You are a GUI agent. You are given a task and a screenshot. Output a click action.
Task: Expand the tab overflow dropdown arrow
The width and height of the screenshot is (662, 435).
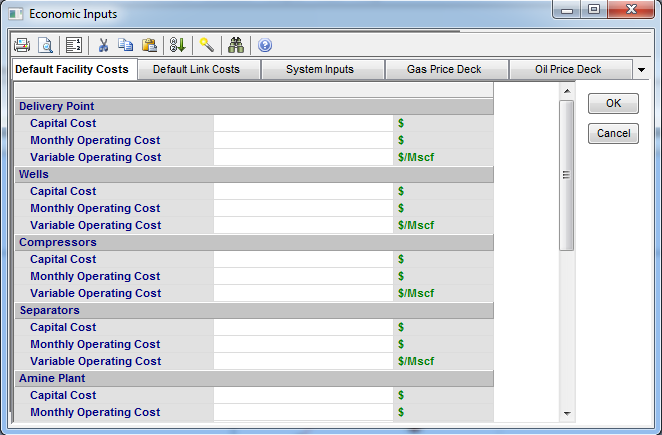(x=641, y=70)
